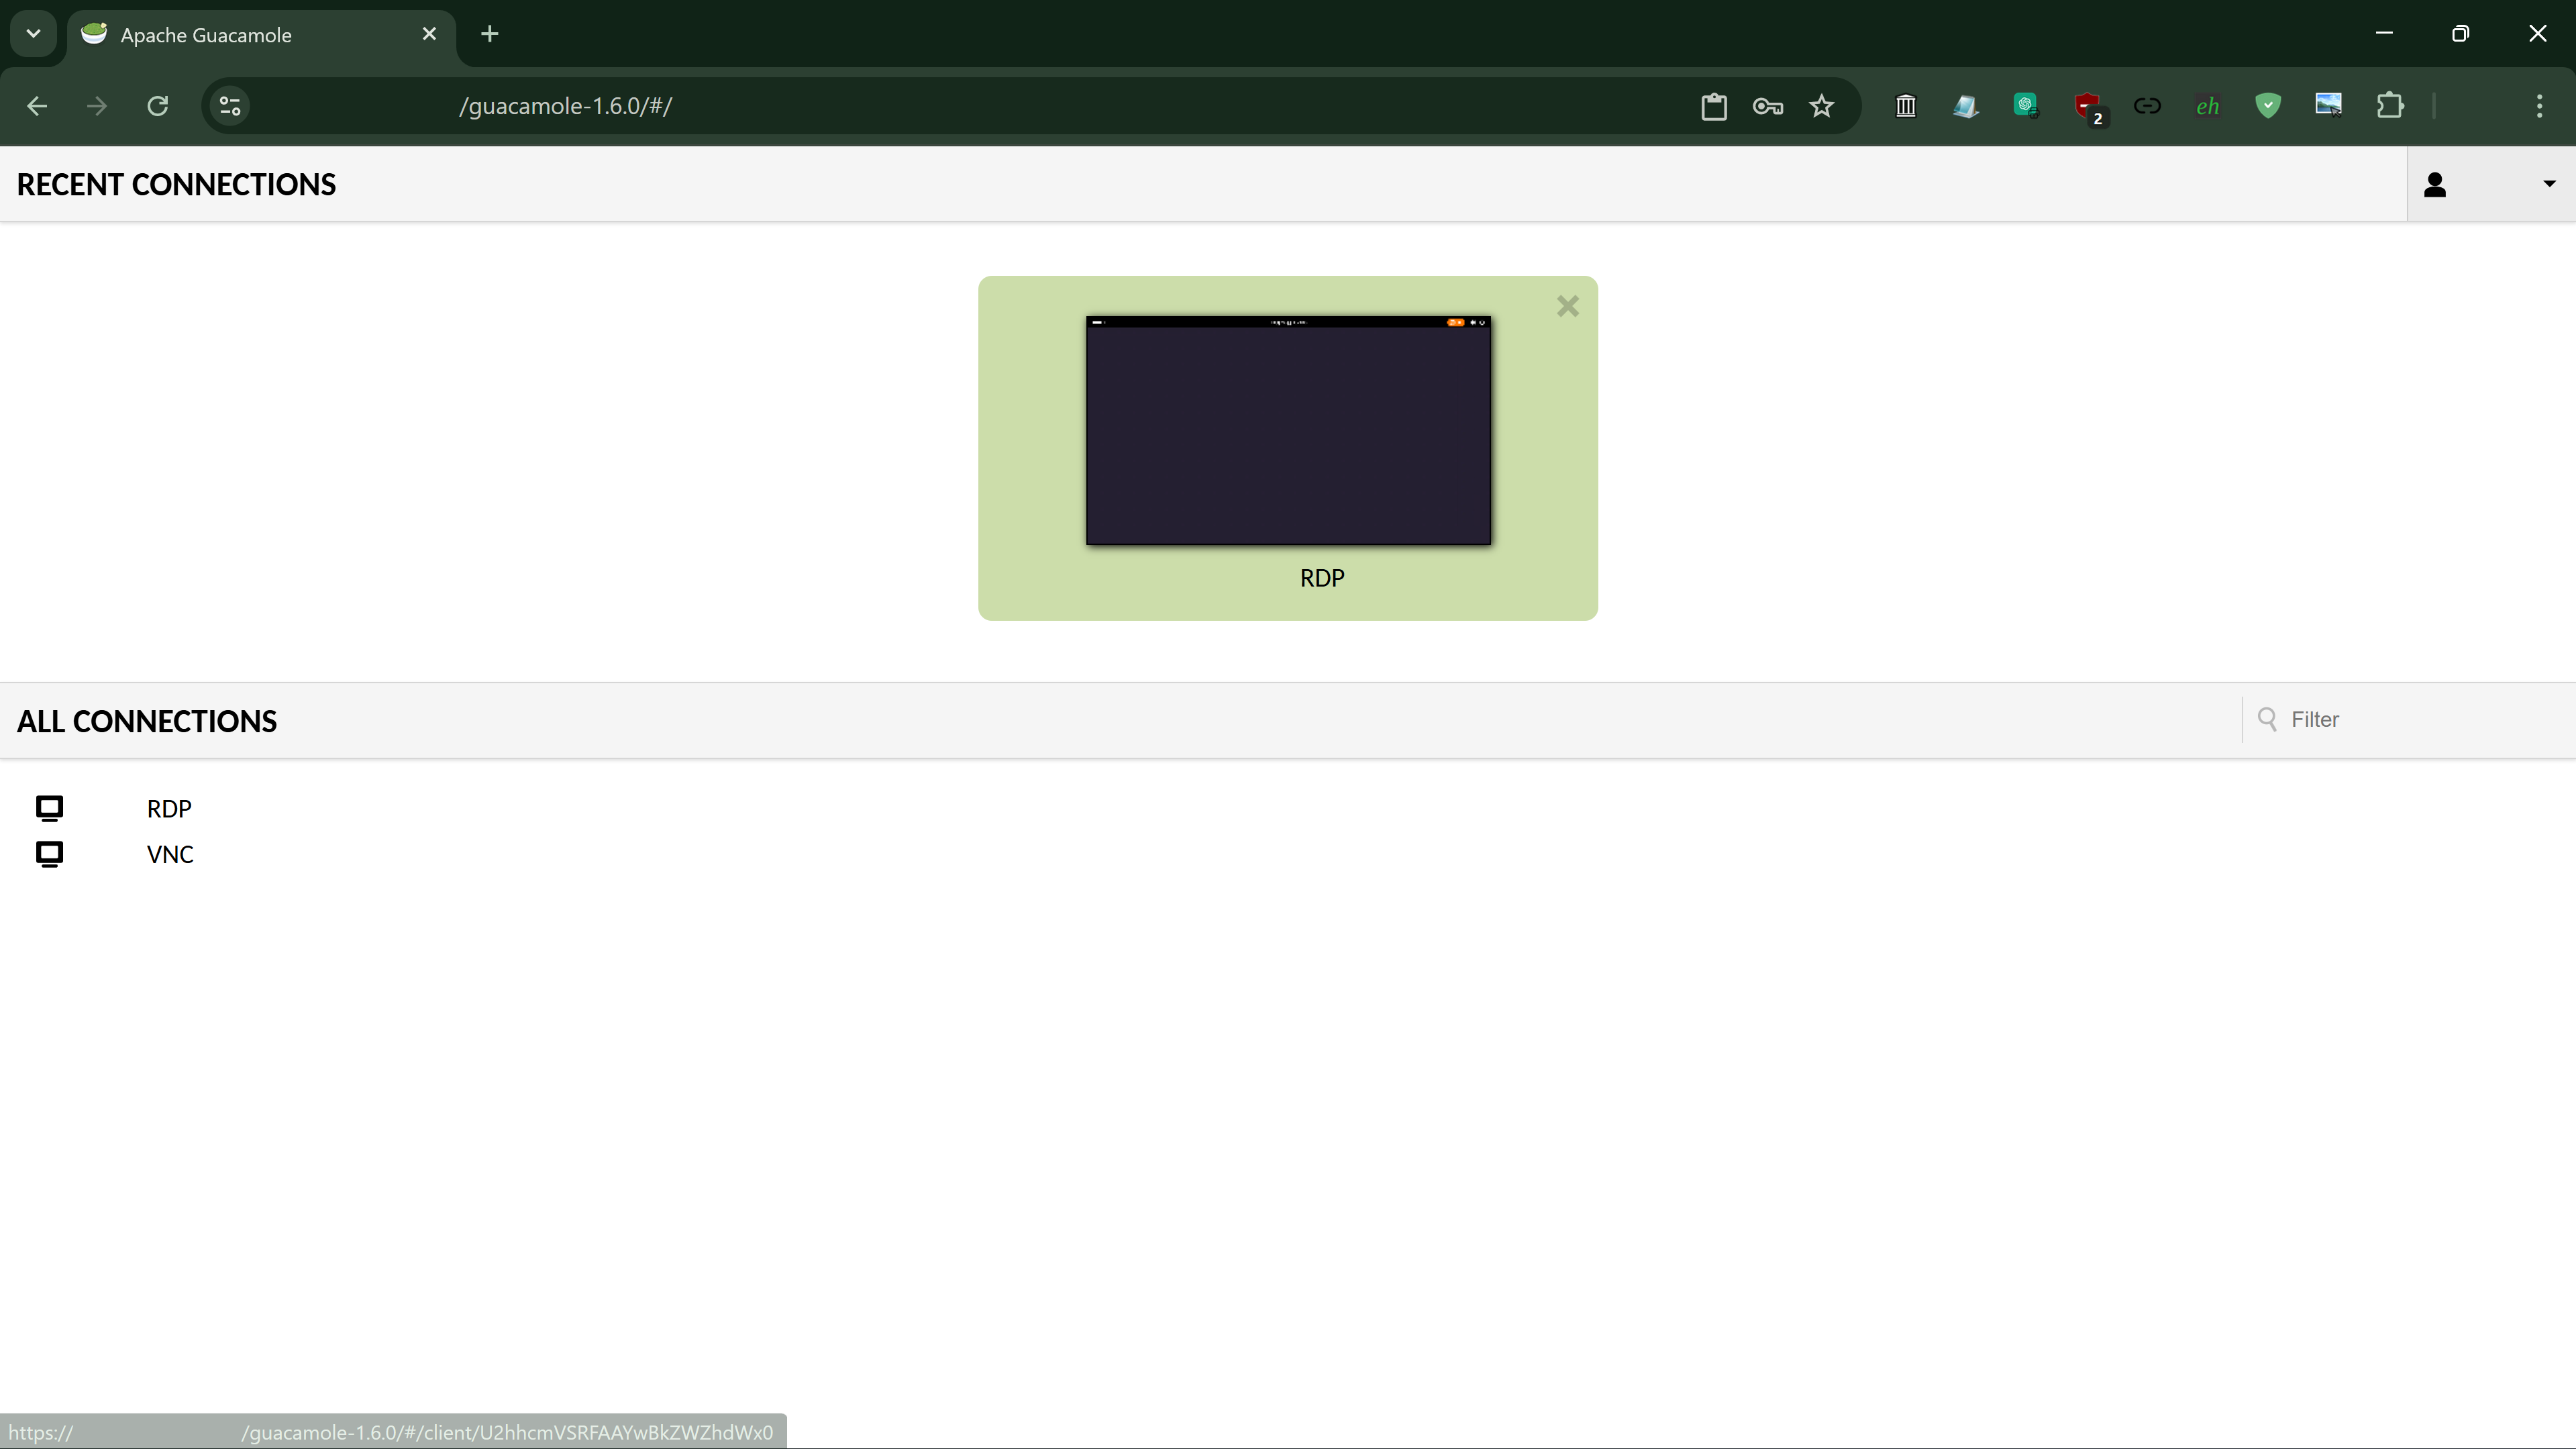Open the VNC connection link
Viewport: 2576px width, 1449px height.
coord(170,855)
